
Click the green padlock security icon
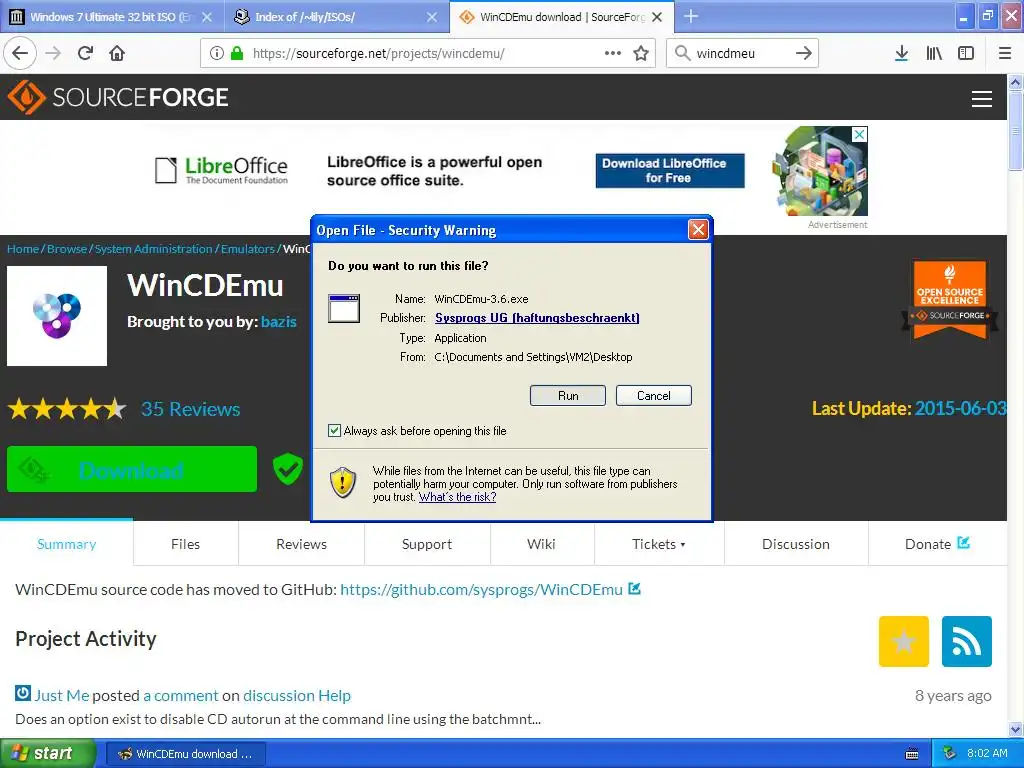(237, 53)
